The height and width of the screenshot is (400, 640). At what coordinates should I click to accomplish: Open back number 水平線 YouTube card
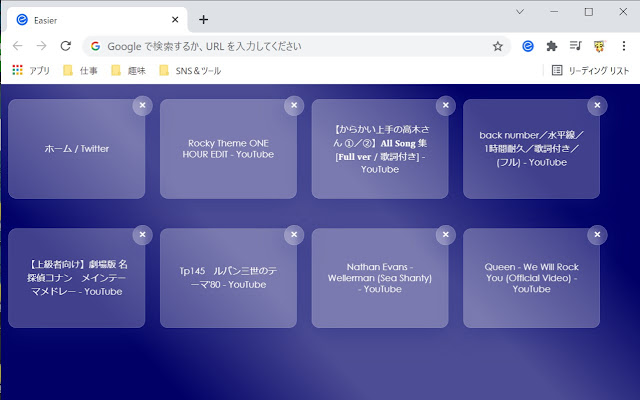(531, 149)
